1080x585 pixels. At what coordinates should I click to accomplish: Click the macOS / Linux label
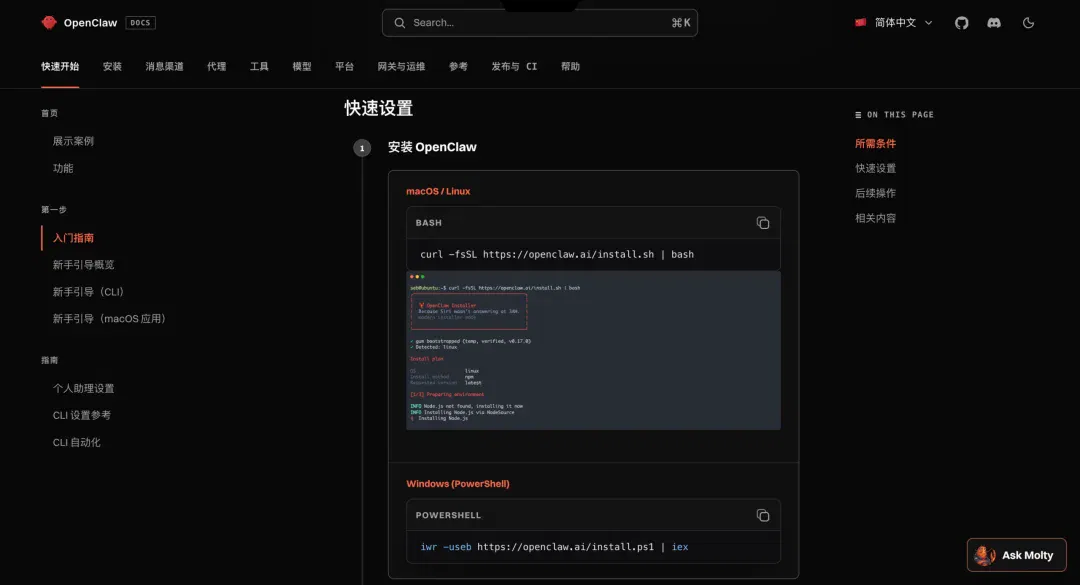click(x=438, y=191)
